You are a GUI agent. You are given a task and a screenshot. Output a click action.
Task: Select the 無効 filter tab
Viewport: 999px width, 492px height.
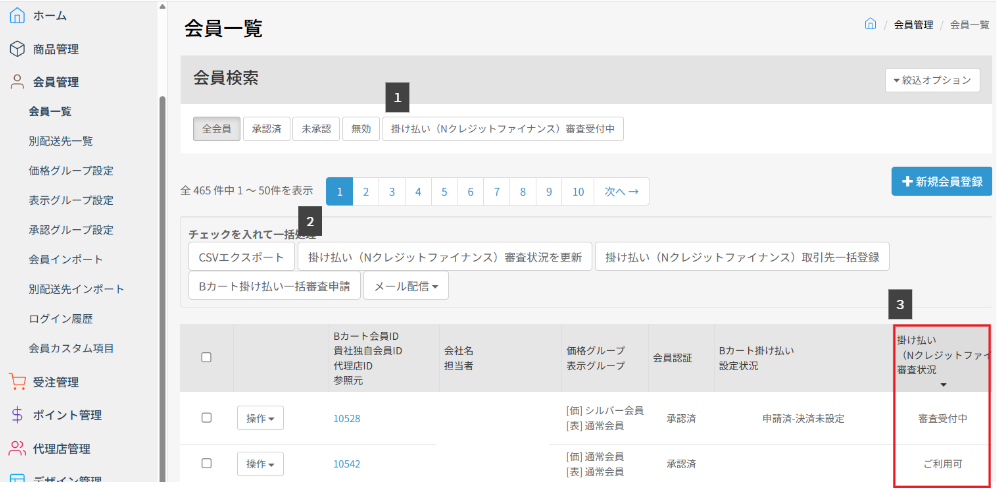point(361,128)
